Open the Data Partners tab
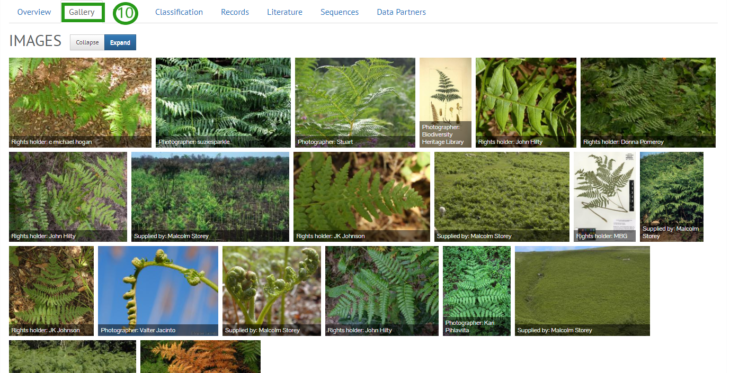Screen dimensions: 730x373 tap(401, 12)
